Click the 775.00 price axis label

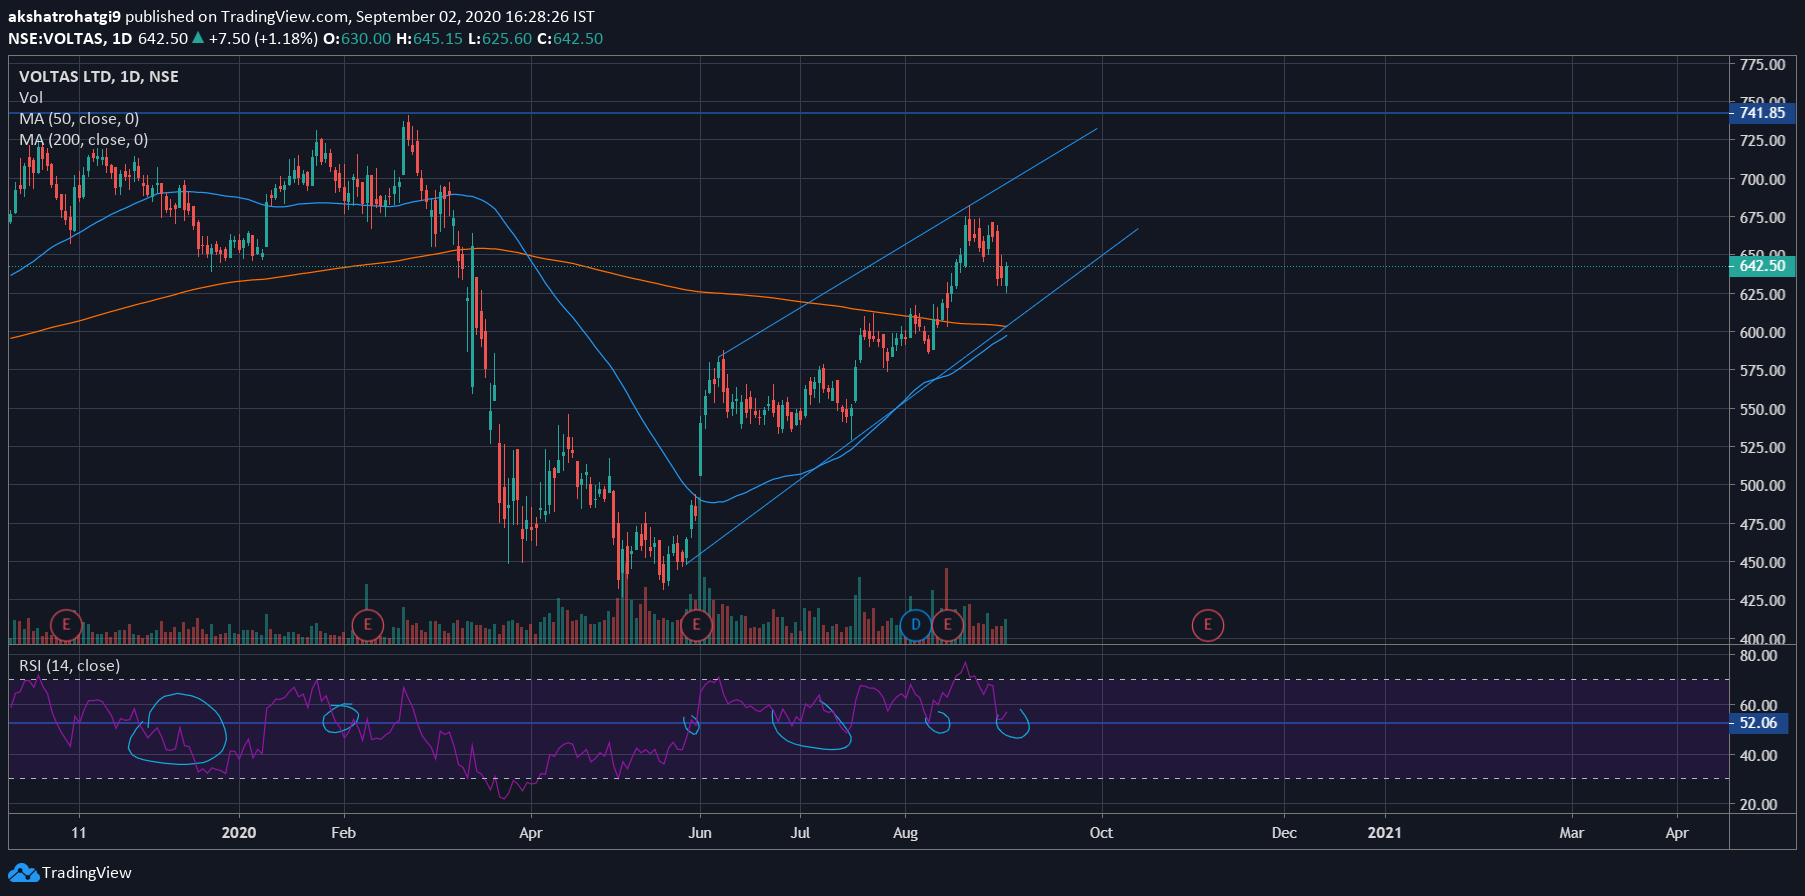pyautogui.click(x=1762, y=64)
